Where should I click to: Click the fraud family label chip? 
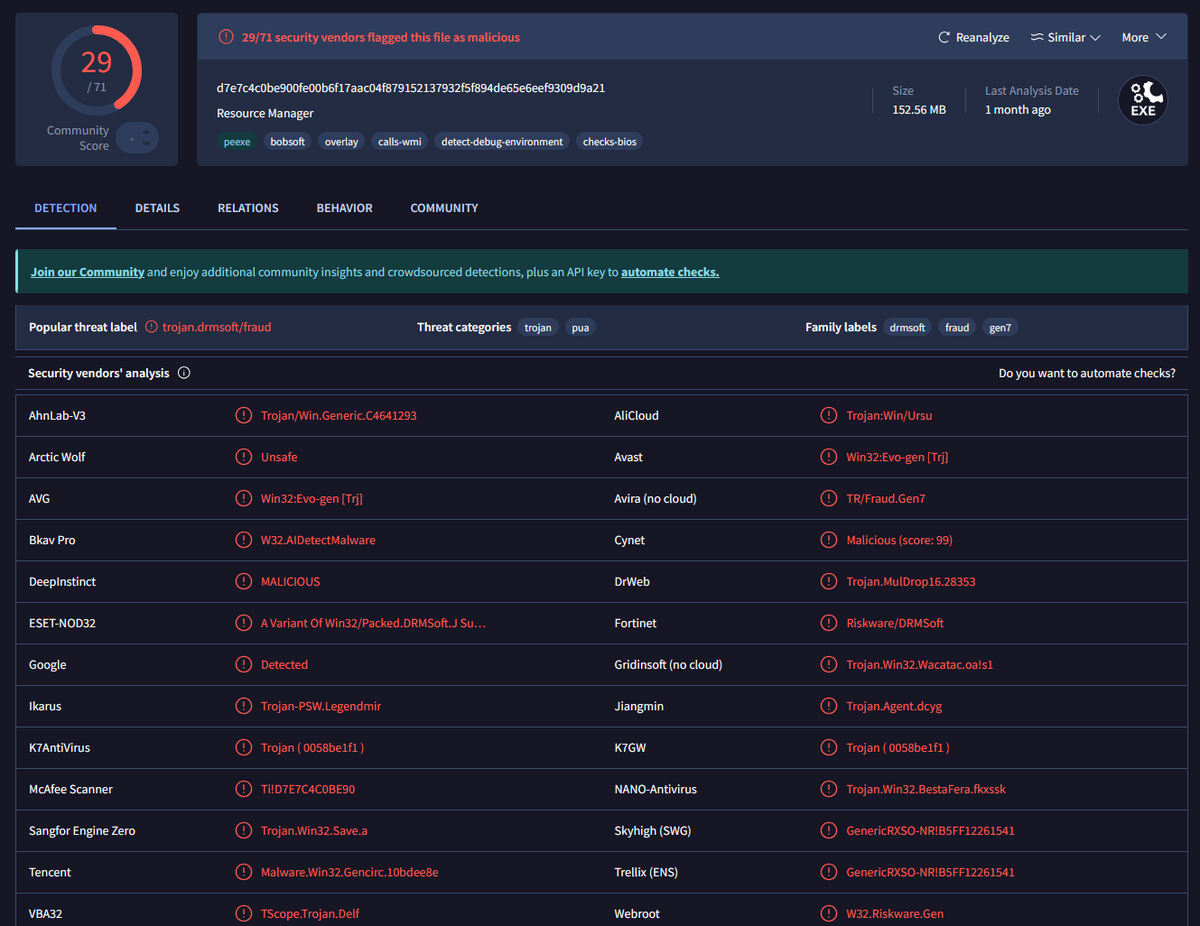coord(957,327)
